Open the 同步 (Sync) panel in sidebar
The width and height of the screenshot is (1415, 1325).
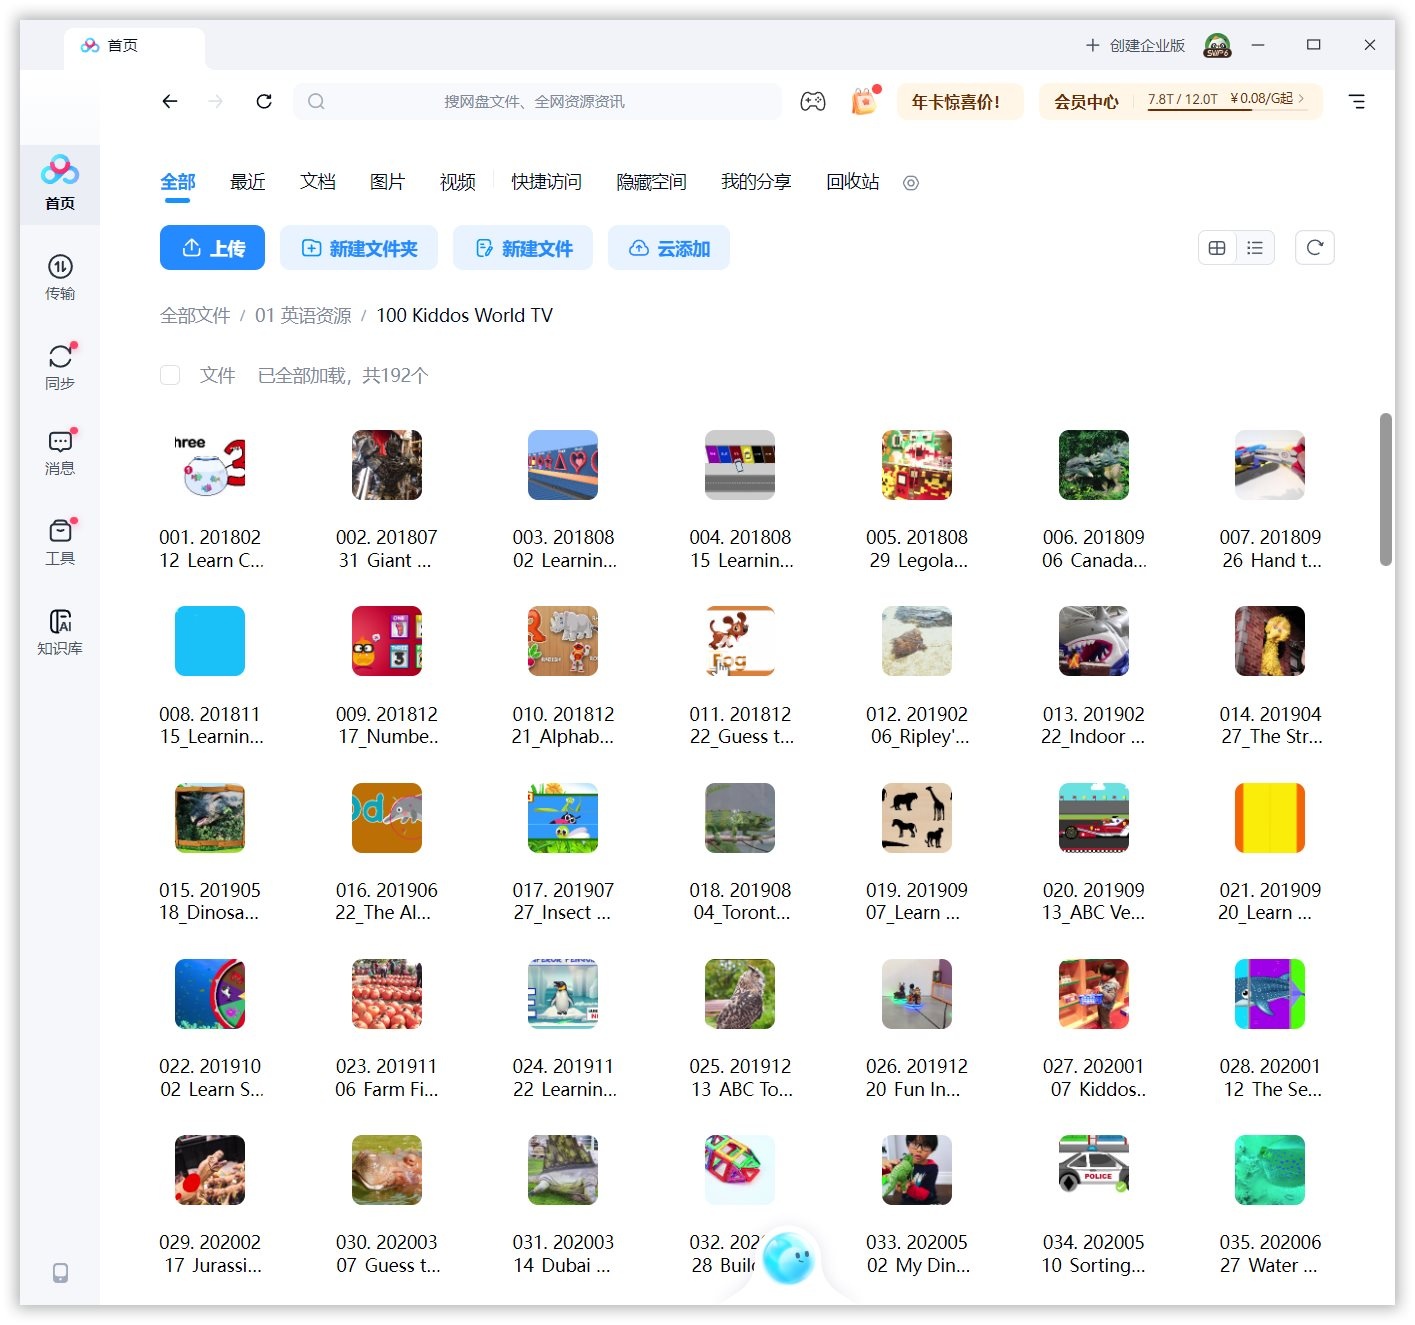(x=60, y=365)
